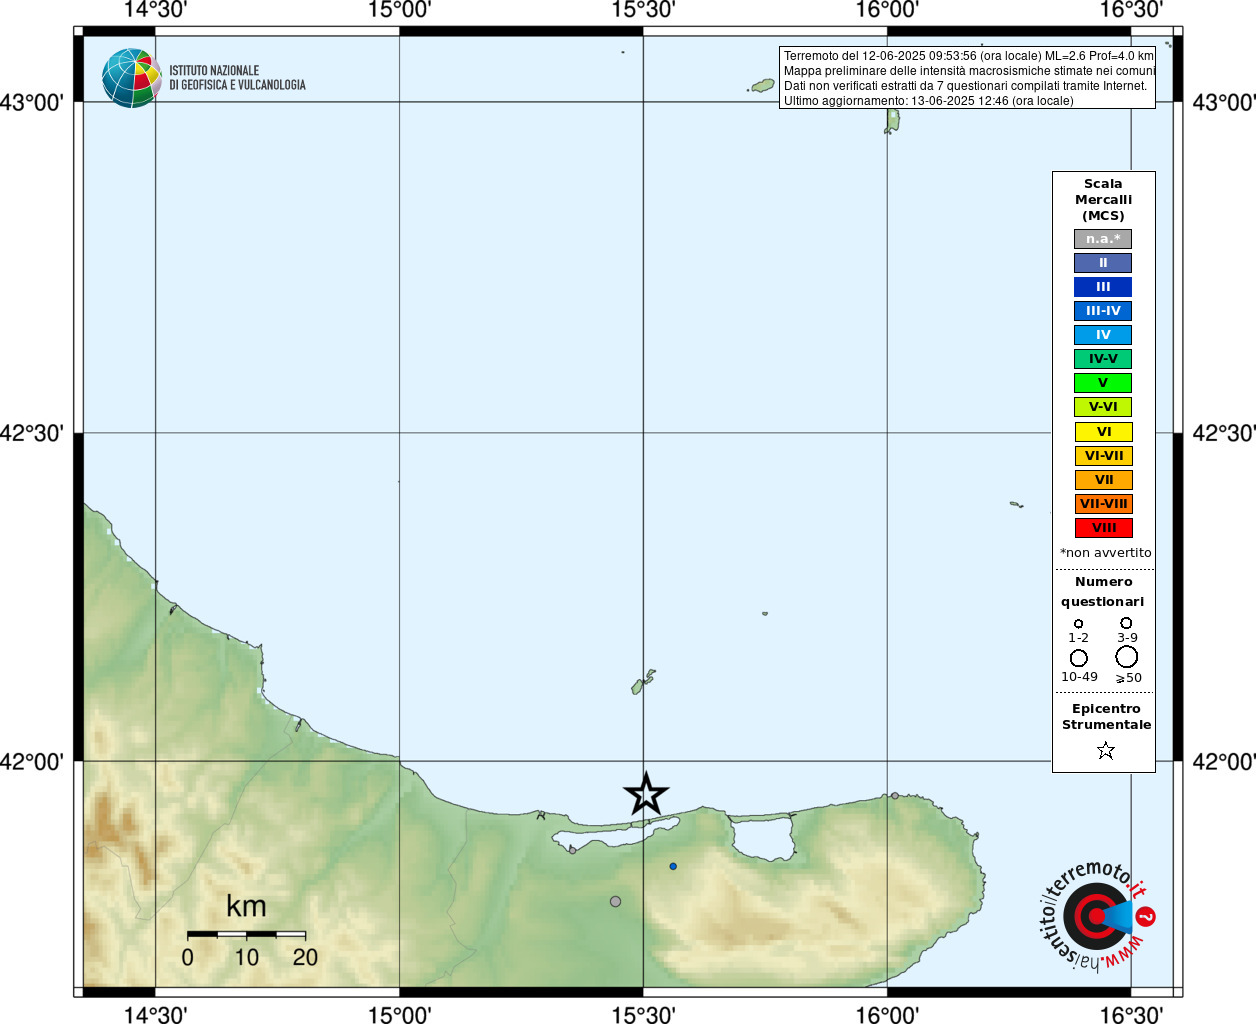Click the INGV globe logo
1256x1024 pixels.
tap(131, 78)
